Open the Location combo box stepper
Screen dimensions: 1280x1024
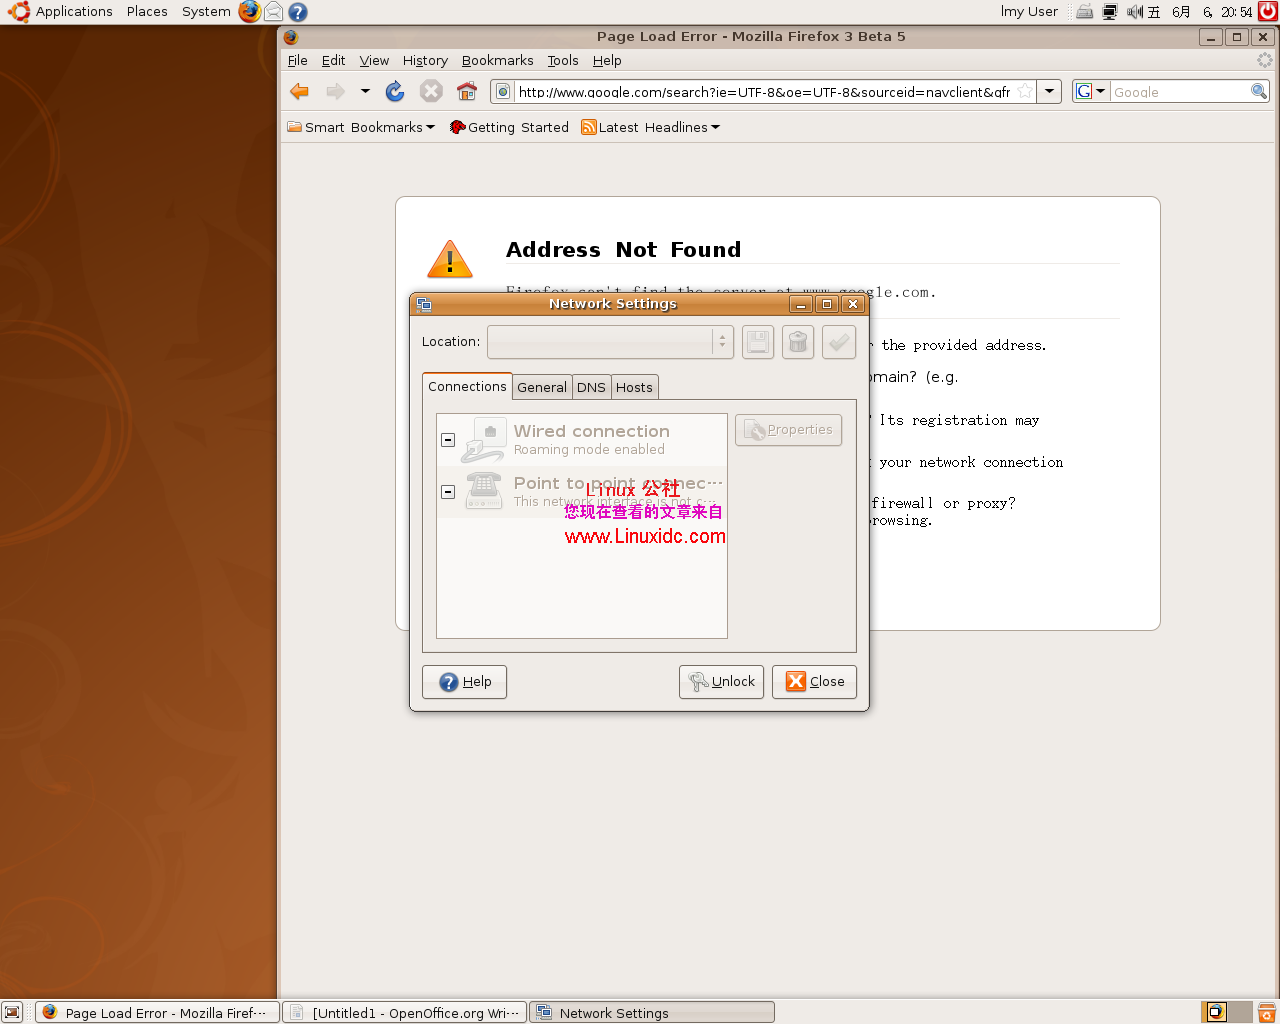click(x=723, y=341)
